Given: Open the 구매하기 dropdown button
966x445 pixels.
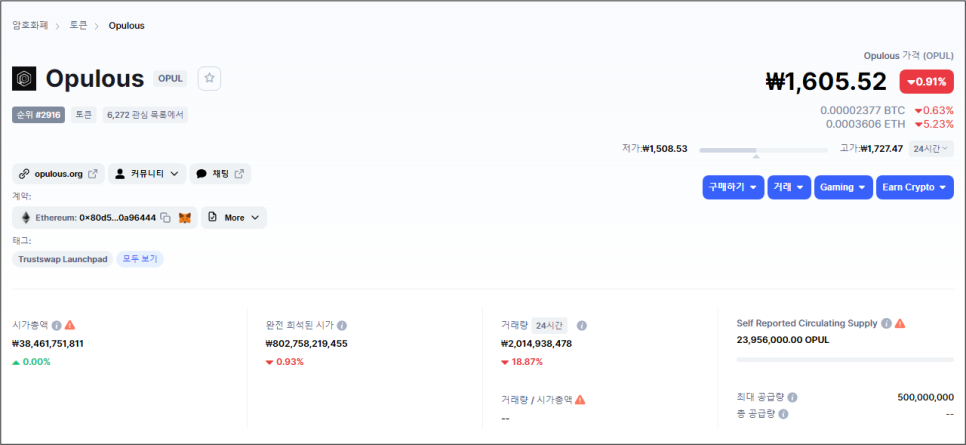Looking at the screenshot, I should (733, 187).
